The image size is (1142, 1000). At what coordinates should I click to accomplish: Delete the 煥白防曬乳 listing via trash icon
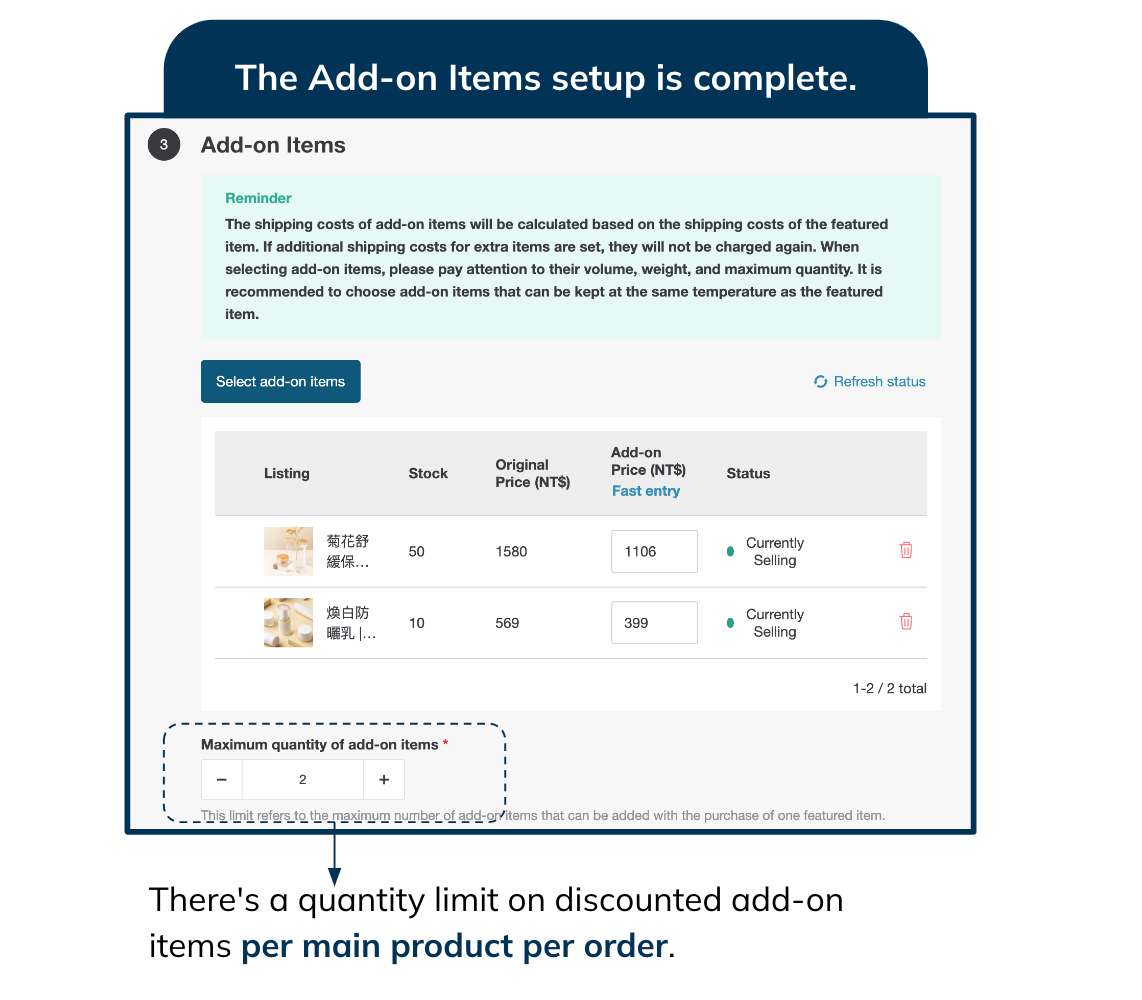[906, 621]
